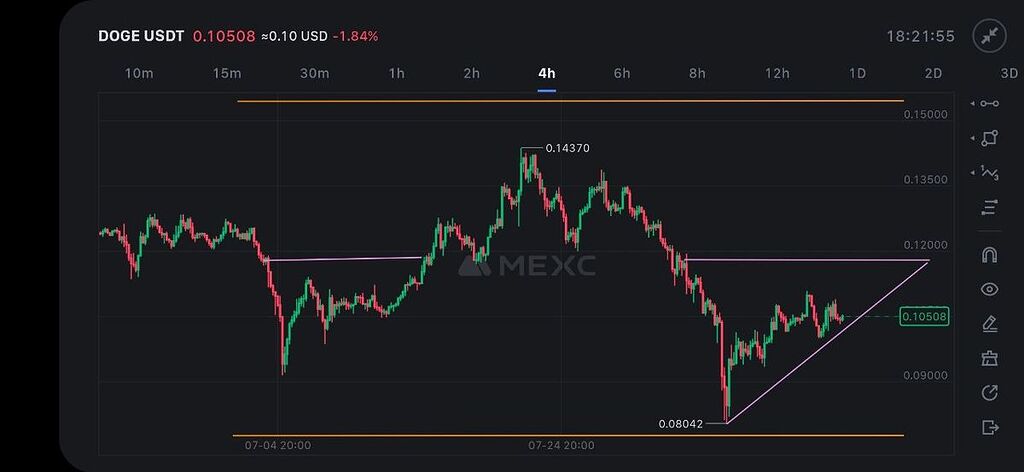The height and width of the screenshot is (472, 1024).
Task: Click the DOGE USDT pair name
Action: coord(141,36)
